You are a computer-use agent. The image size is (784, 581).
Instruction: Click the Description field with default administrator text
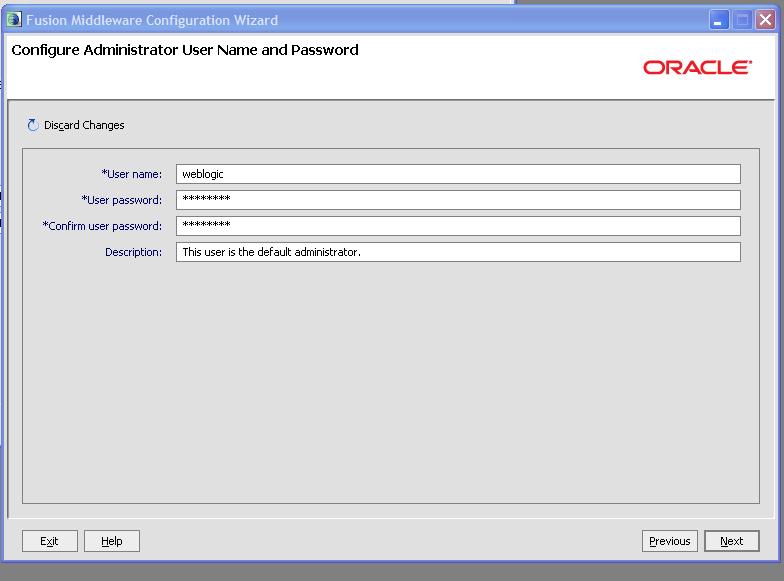coord(458,252)
